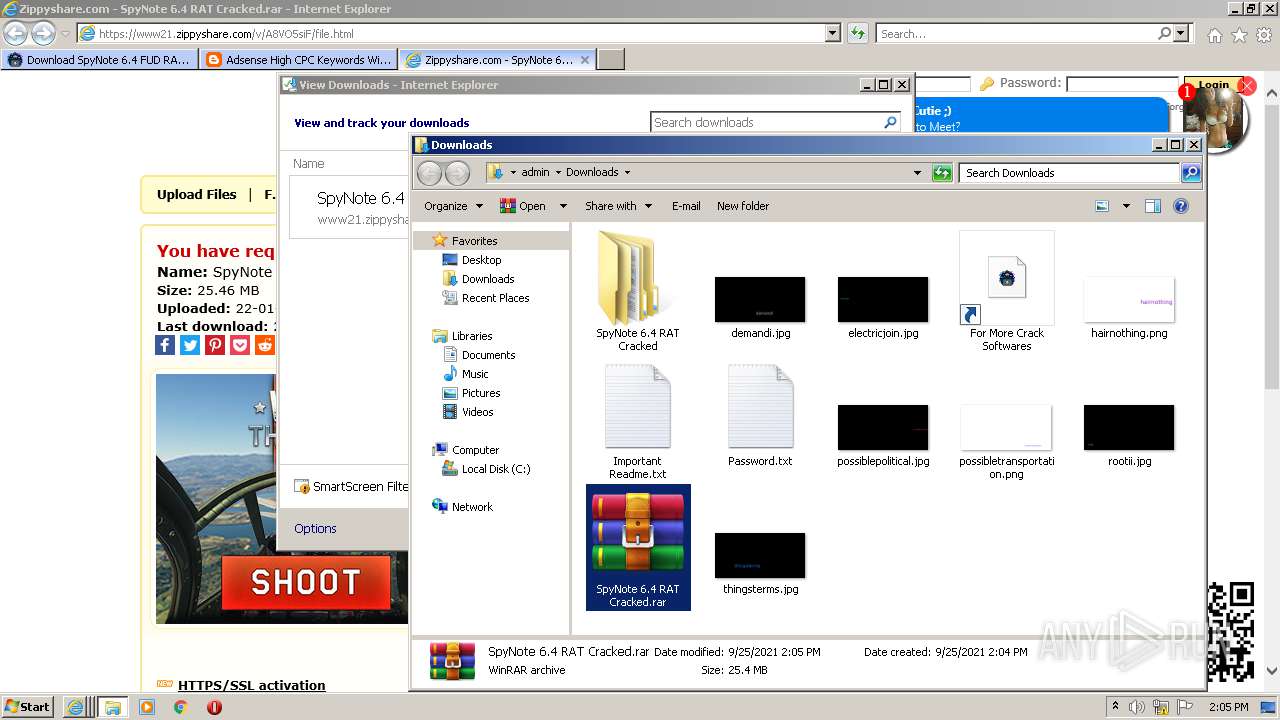Image resolution: width=1280 pixels, height=720 pixels.
Task: Select Important Readme.txt file
Action: click(637, 420)
